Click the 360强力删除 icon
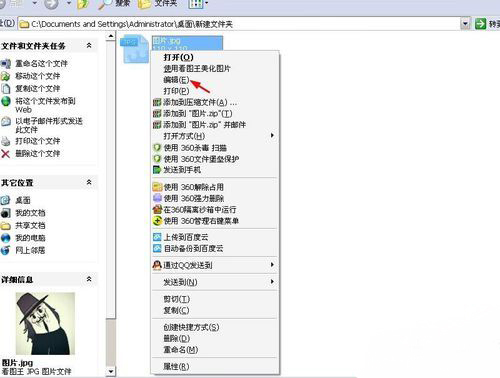The image size is (500, 378). 157,198
